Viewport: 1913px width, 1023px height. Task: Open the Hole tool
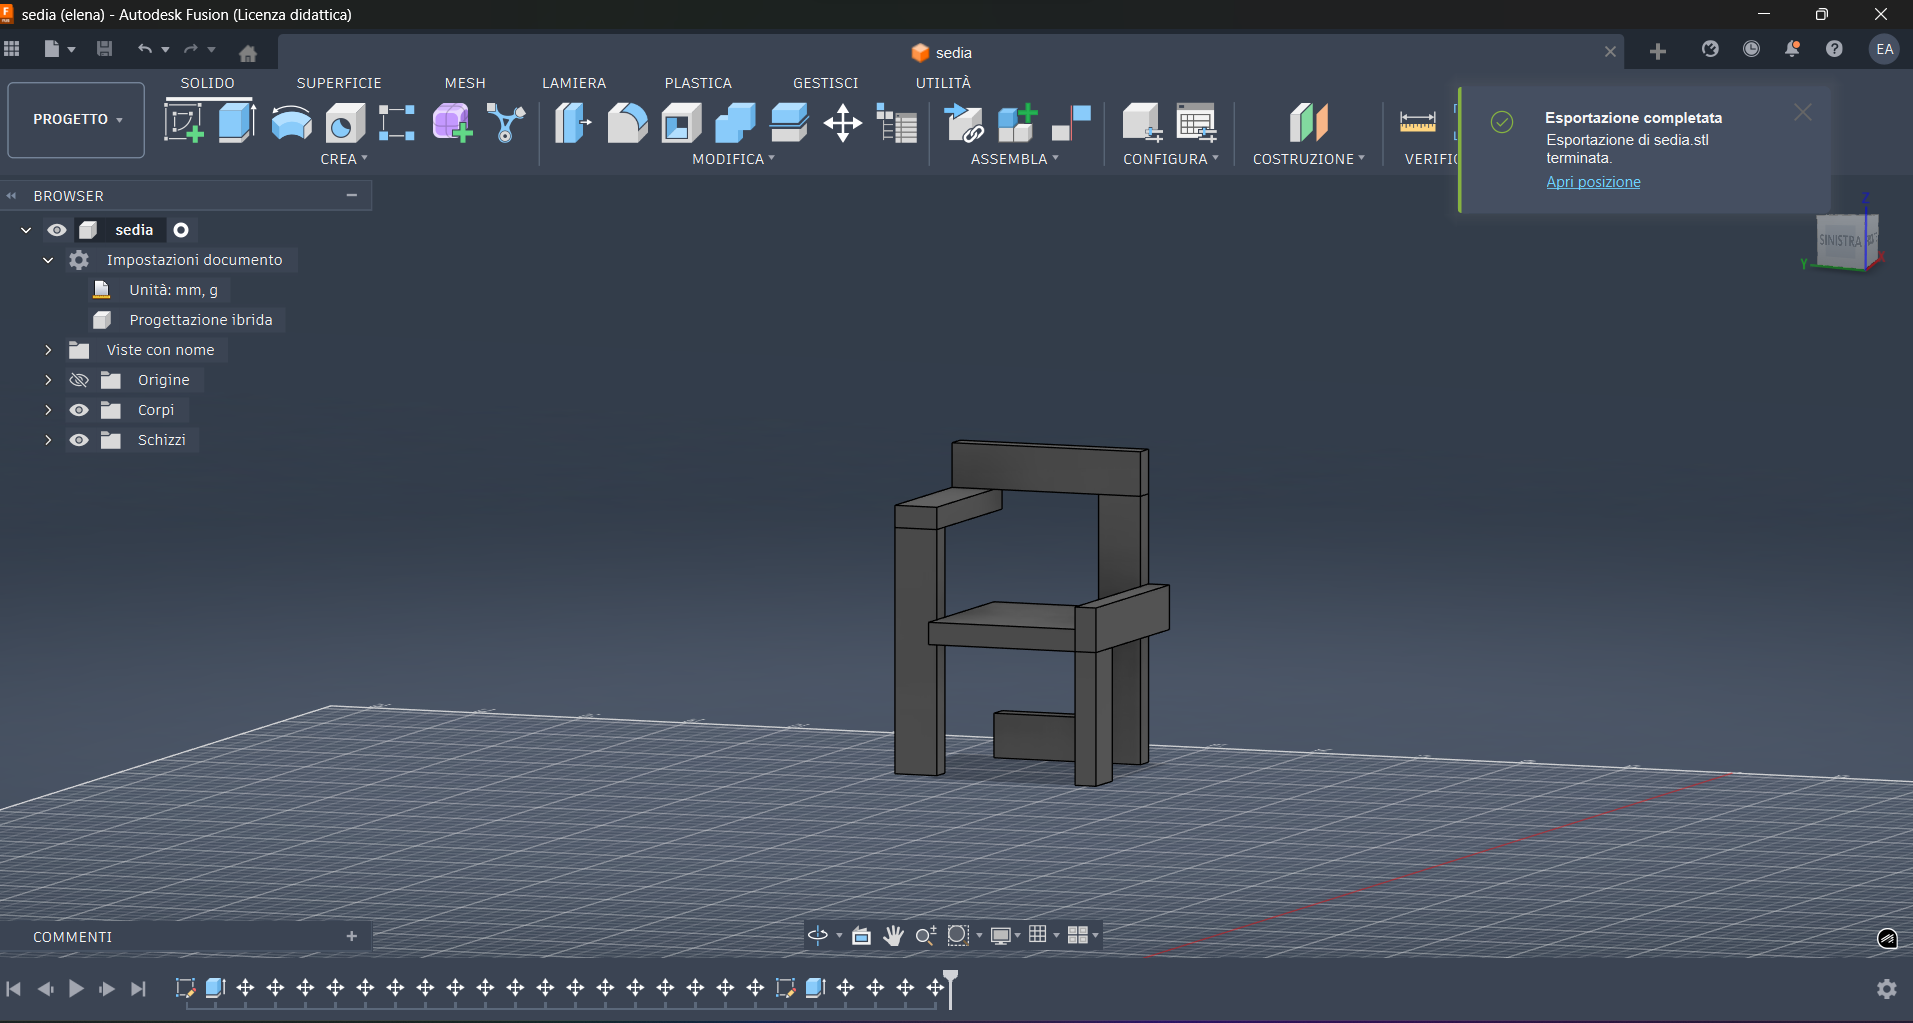tap(344, 122)
